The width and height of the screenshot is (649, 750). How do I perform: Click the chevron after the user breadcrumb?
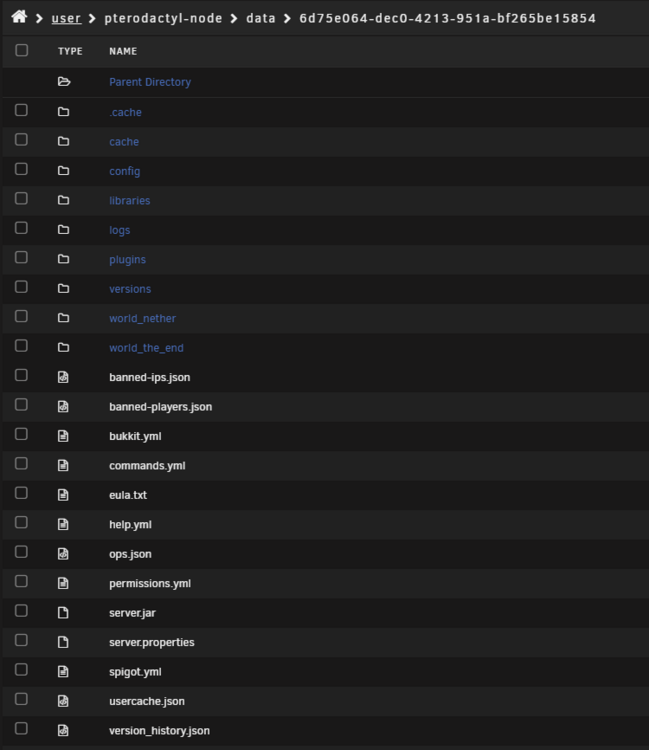[x=92, y=19]
